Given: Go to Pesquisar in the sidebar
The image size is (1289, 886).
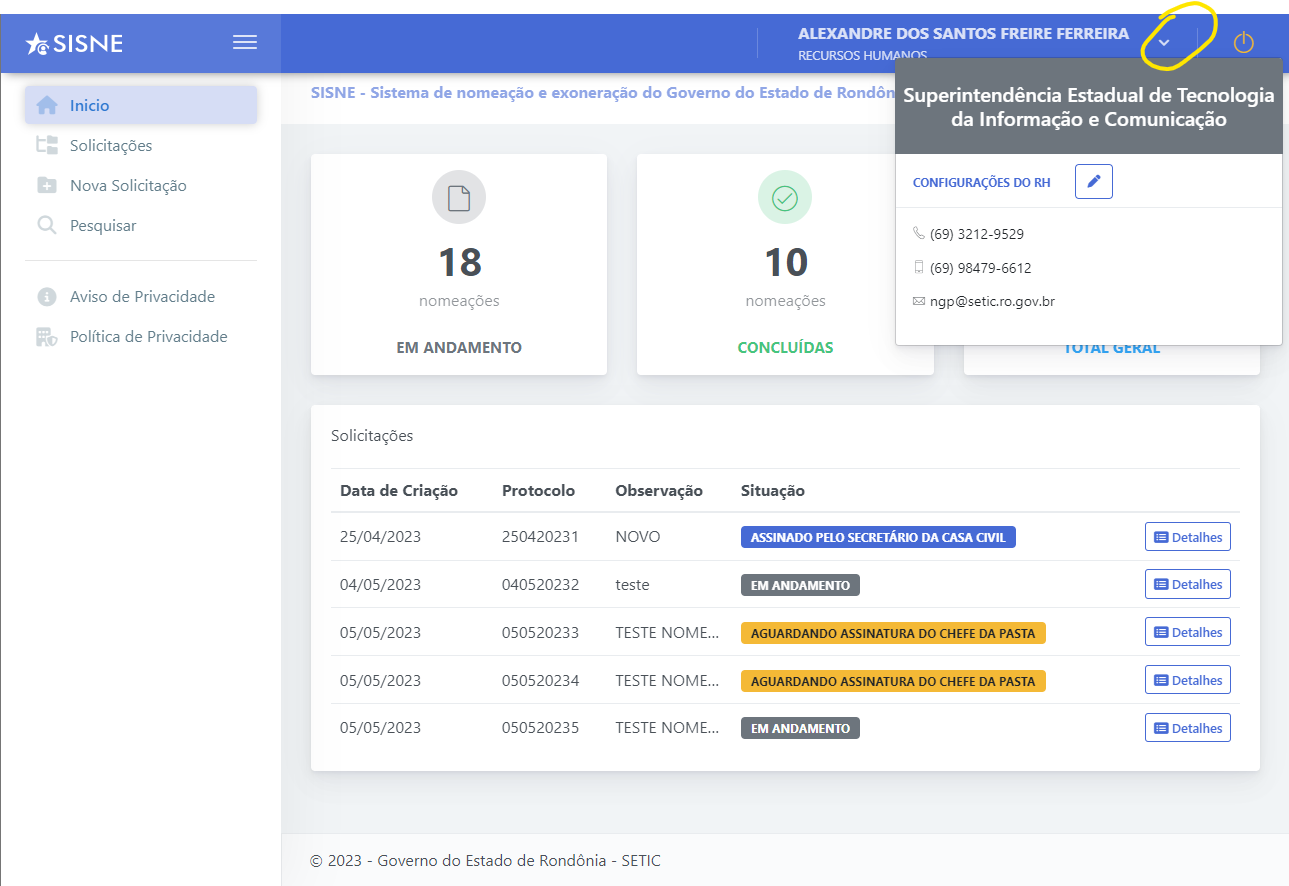Looking at the screenshot, I should tap(141, 225).
